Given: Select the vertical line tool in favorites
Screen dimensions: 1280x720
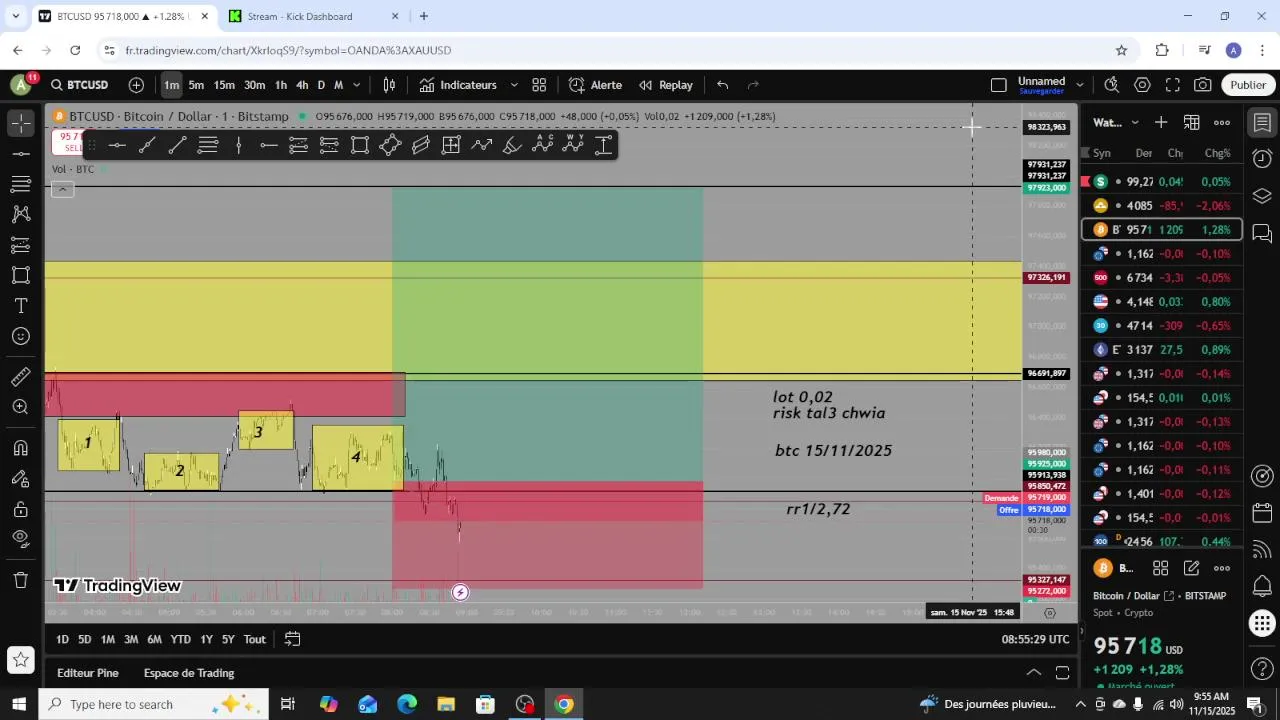Looking at the screenshot, I should [239, 146].
